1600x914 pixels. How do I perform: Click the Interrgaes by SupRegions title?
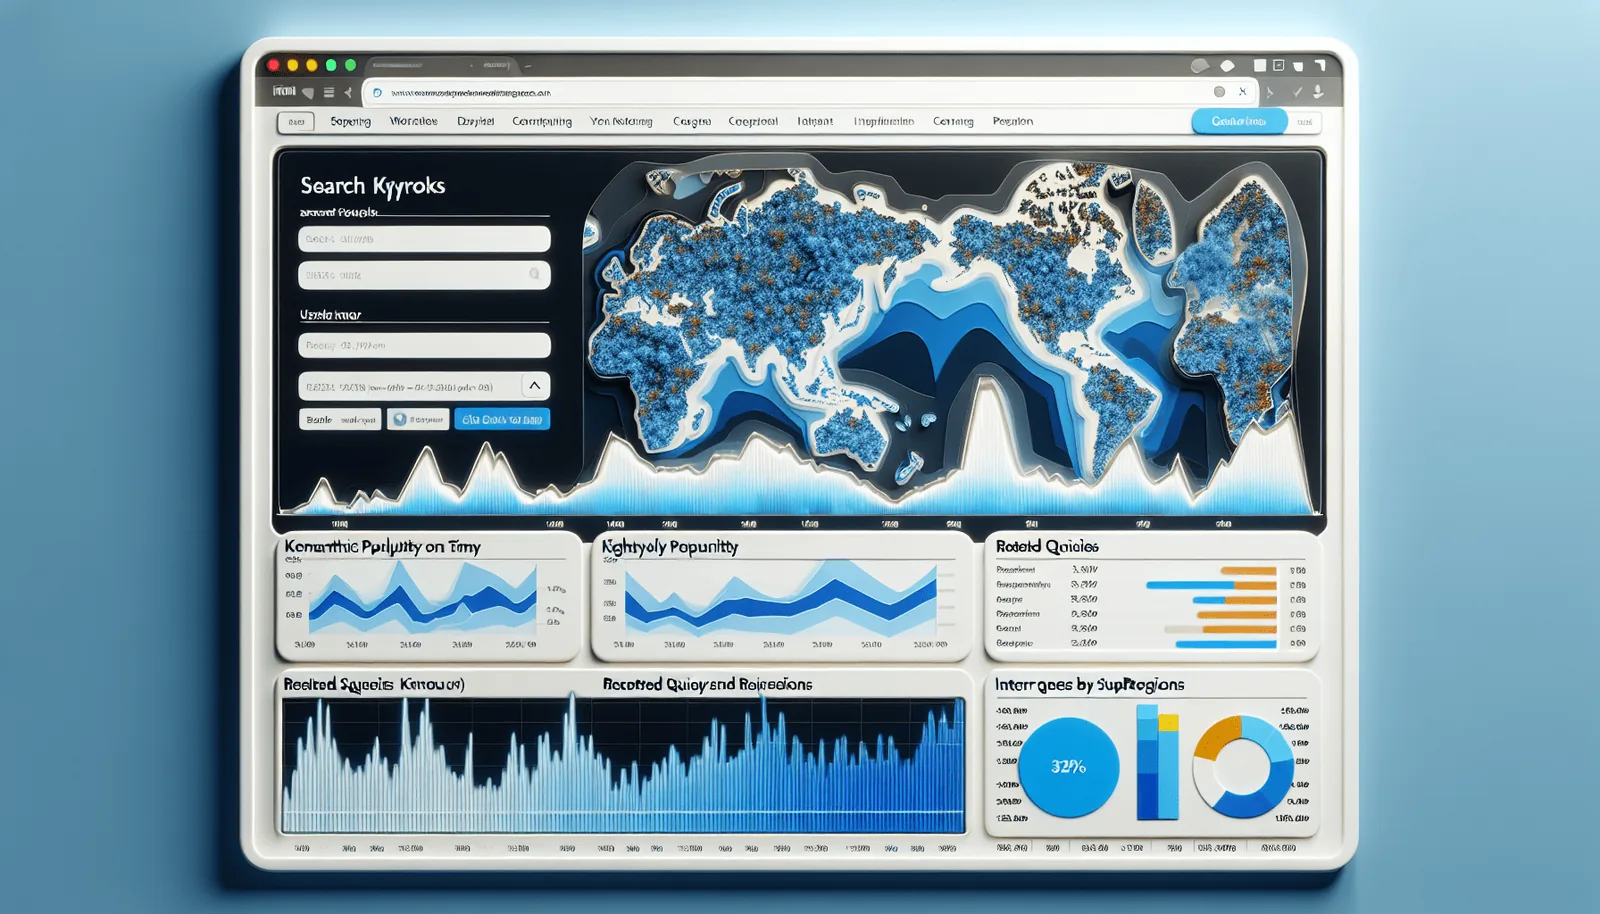pyautogui.click(x=1090, y=685)
